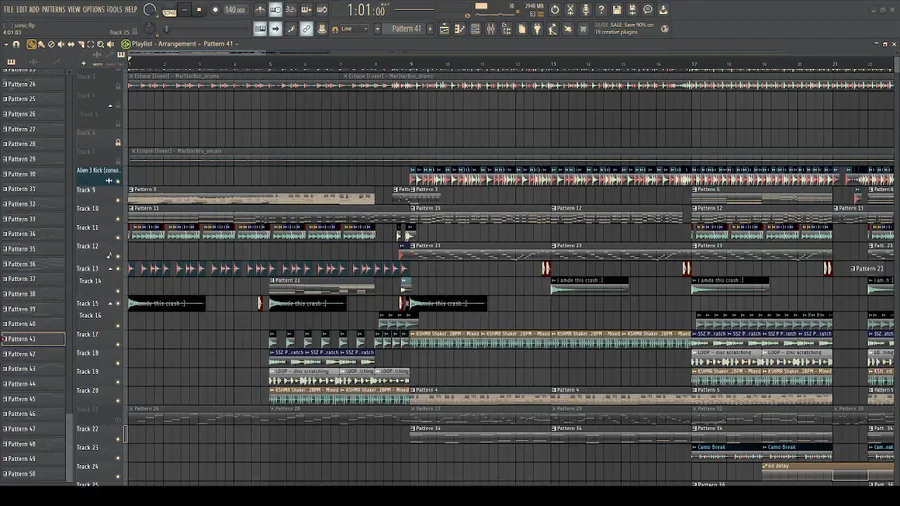Click the one-click audio recording microphone
The width and height of the screenshot is (900, 506).
(x=585, y=10)
